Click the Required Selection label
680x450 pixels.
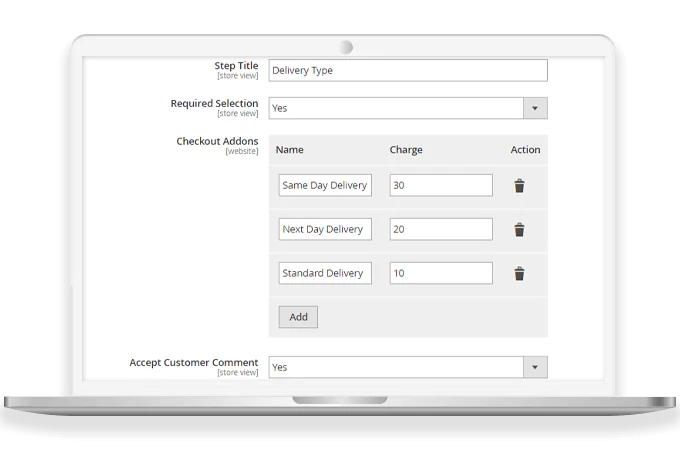pos(214,103)
